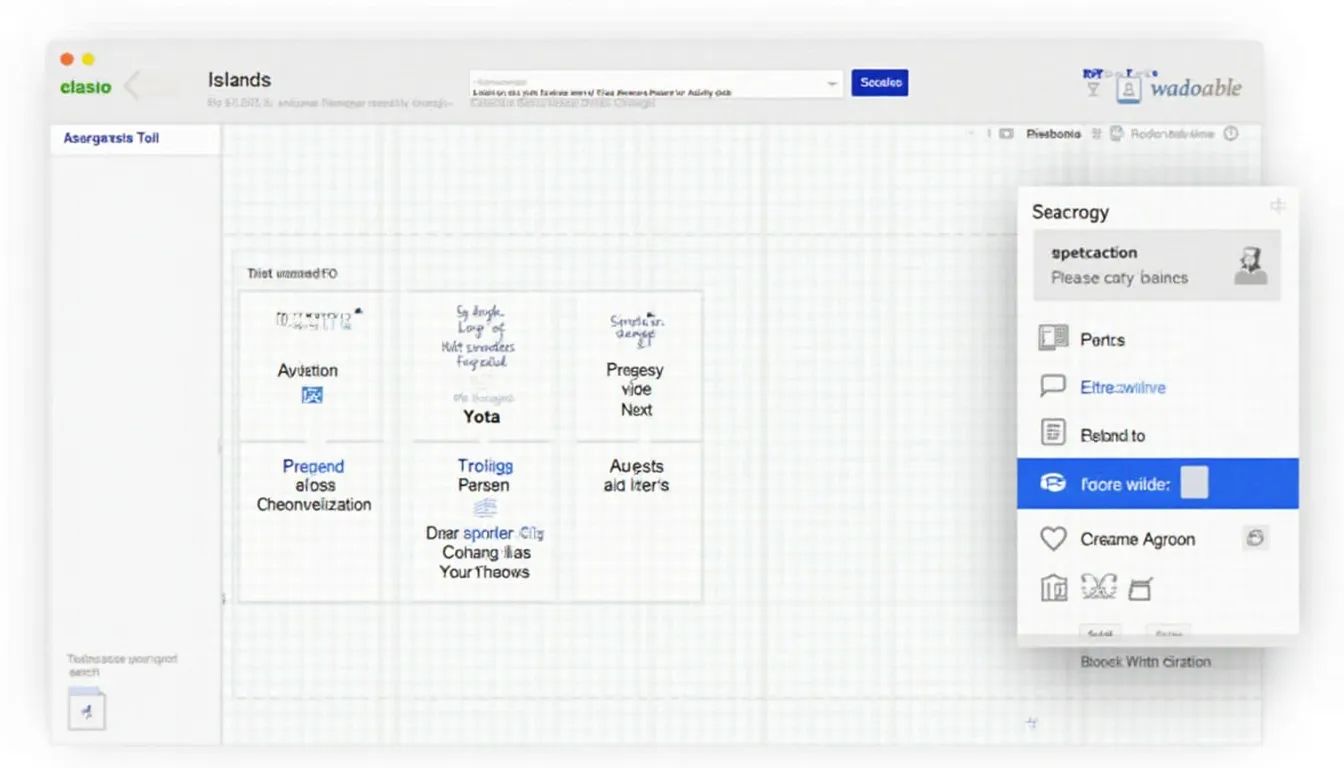Click the file thumbnail at sidebar bottom
The width and height of the screenshot is (1344, 768).
tap(87, 709)
